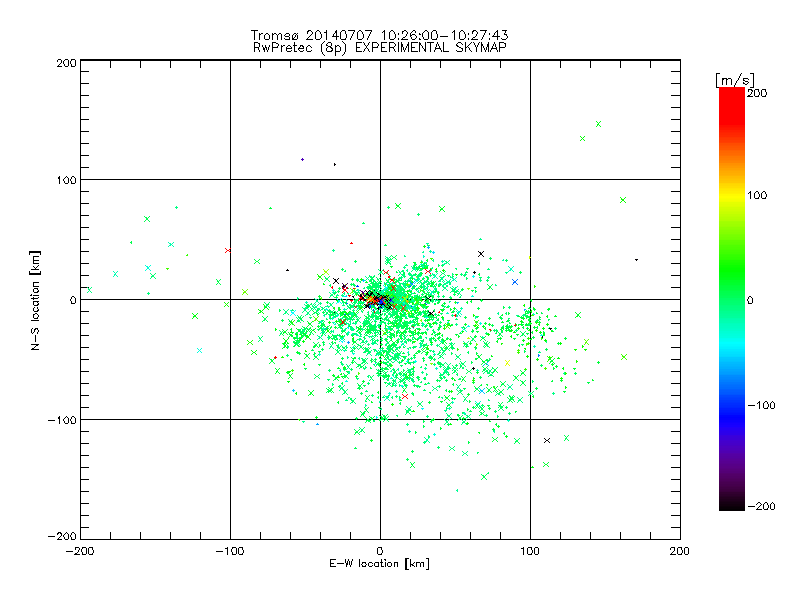The width and height of the screenshot is (800, 600).
Task: Click the x-axis tick label '100'
Action: coord(530,551)
